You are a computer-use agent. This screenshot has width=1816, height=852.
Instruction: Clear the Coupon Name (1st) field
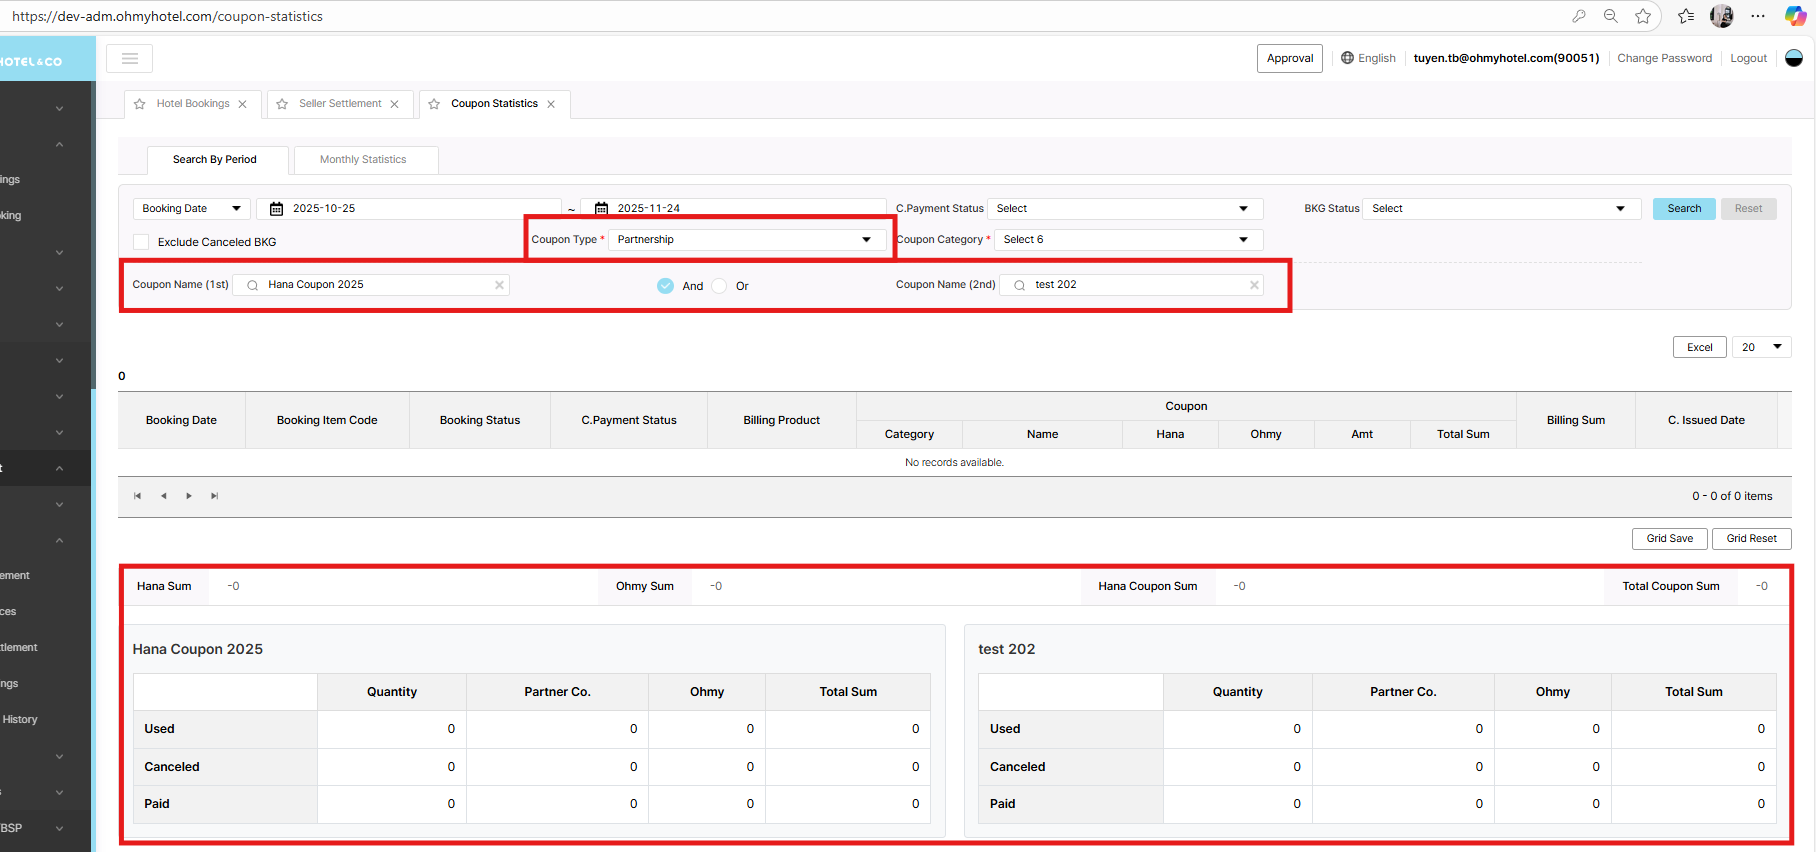tap(499, 285)
